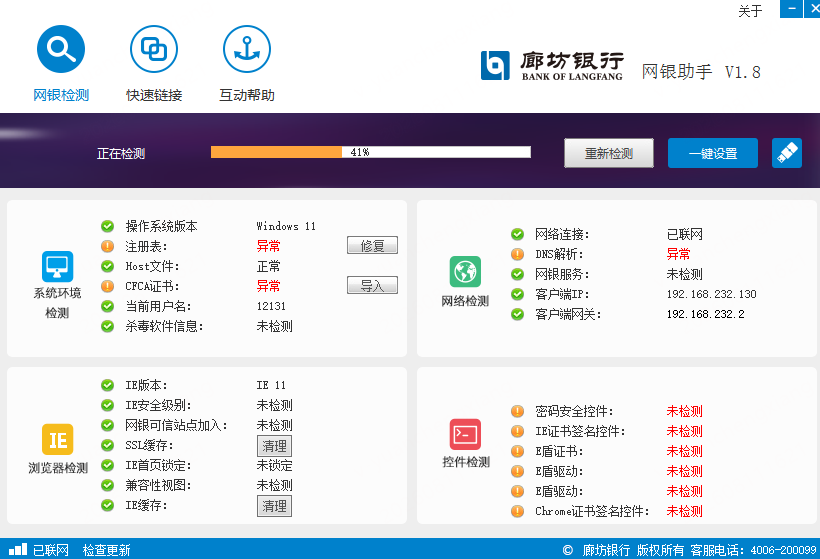Click the Windows 11 version value
Screen dimensions: 820x559
click(x=286, y=226)
